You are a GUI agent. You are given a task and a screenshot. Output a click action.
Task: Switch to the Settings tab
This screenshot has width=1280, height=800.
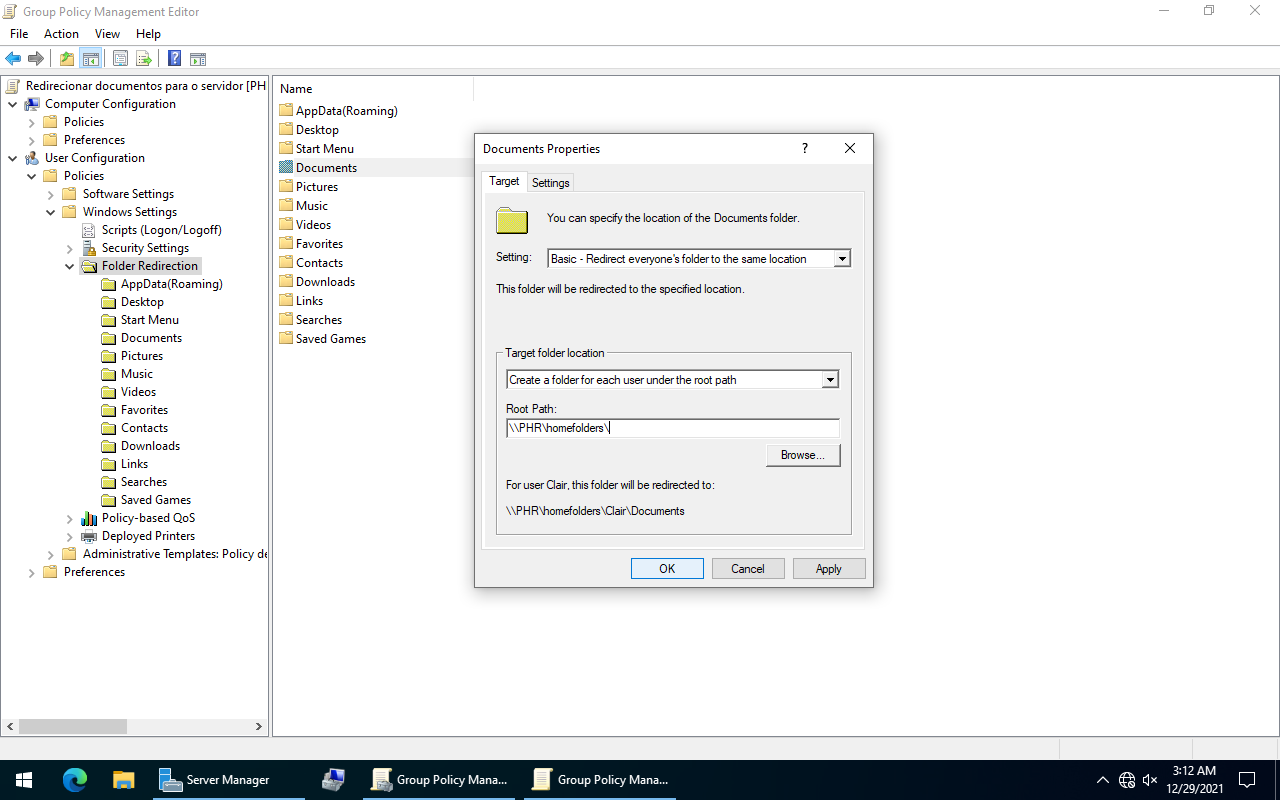(550, 182)
